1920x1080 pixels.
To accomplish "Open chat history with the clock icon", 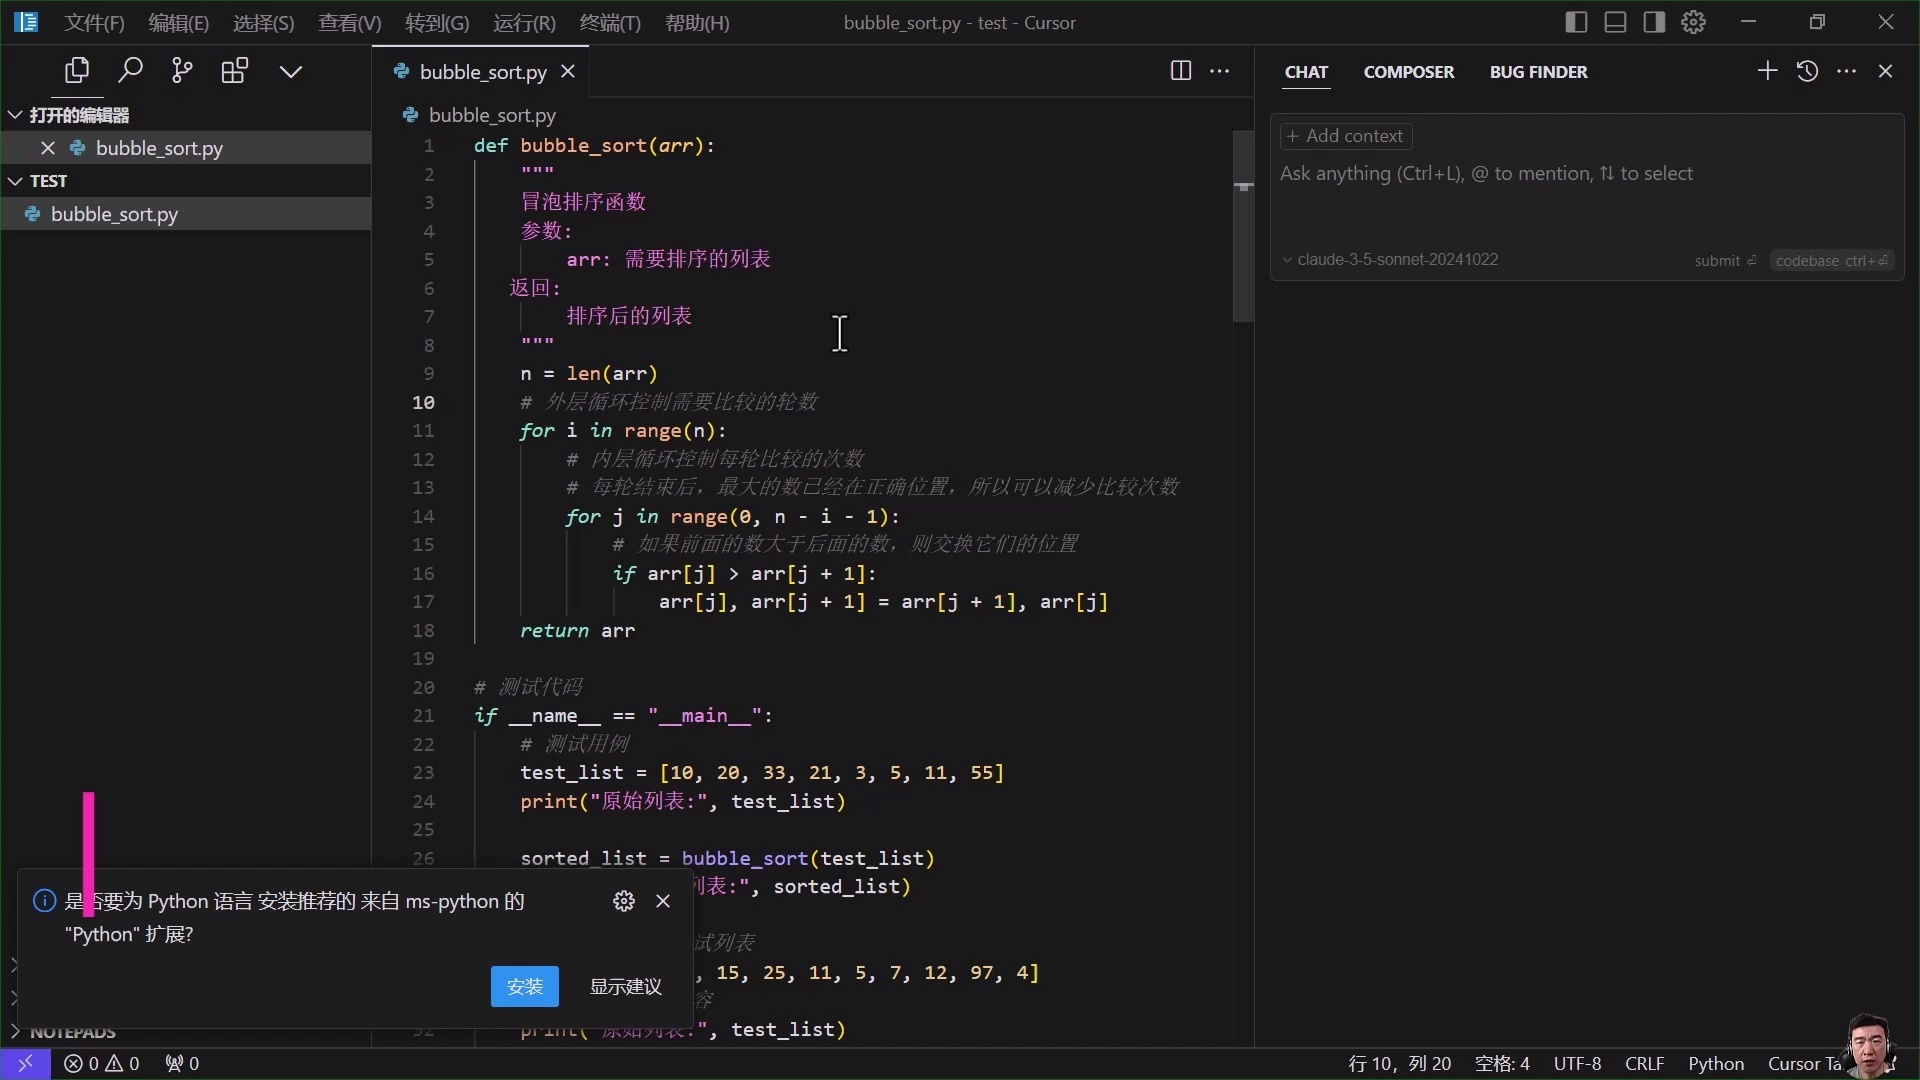I will [1808, 71].
